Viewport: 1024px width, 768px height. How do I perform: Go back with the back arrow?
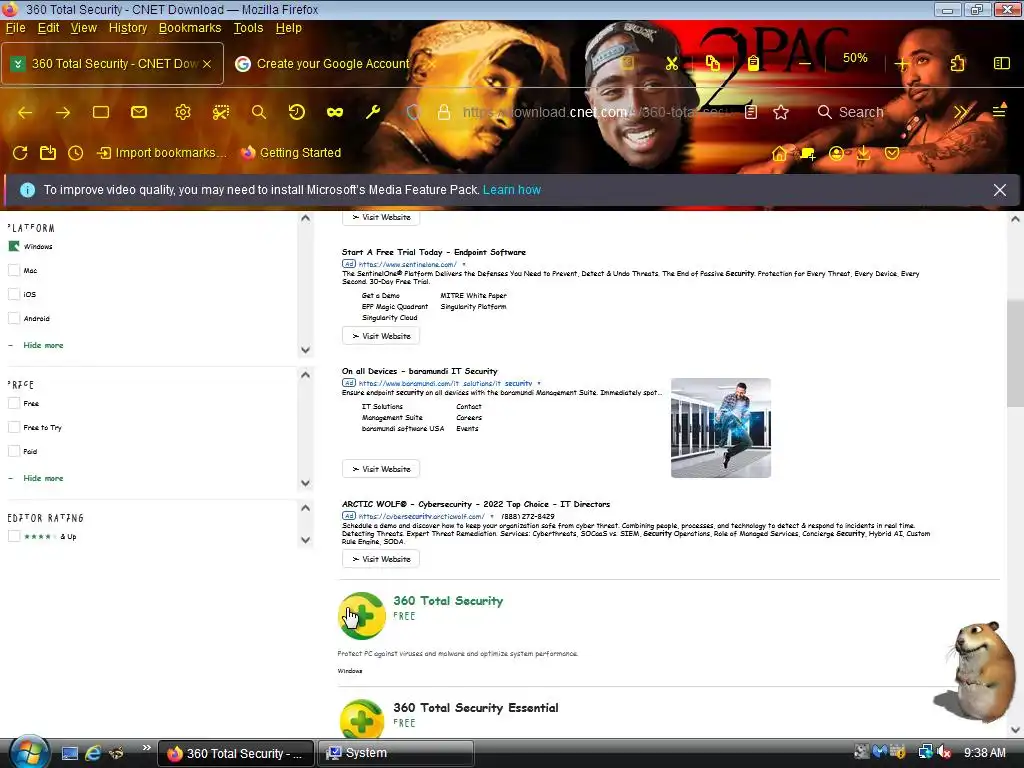coord(25,112)
